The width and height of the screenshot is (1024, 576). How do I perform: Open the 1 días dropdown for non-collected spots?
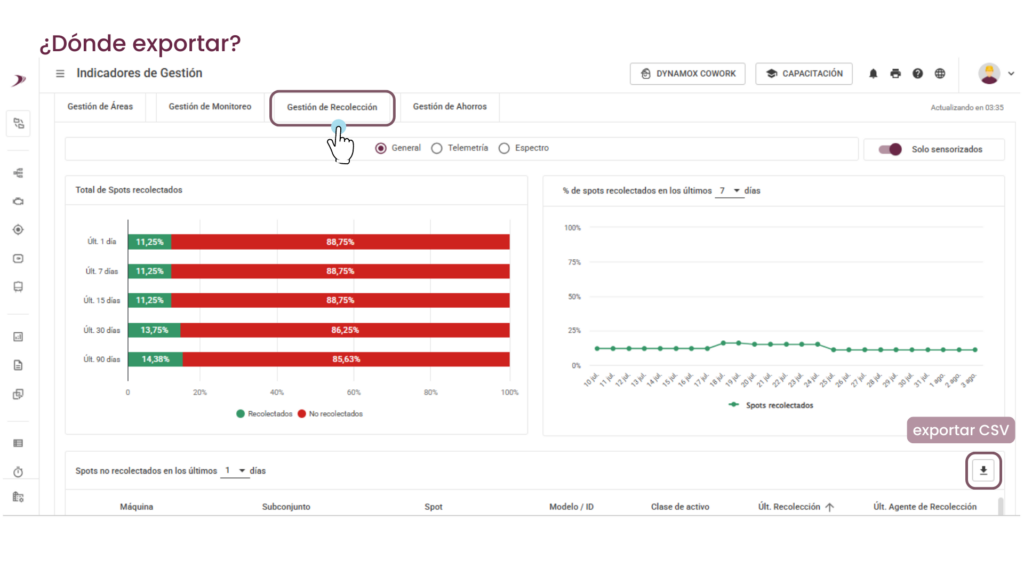coord(234,470)
